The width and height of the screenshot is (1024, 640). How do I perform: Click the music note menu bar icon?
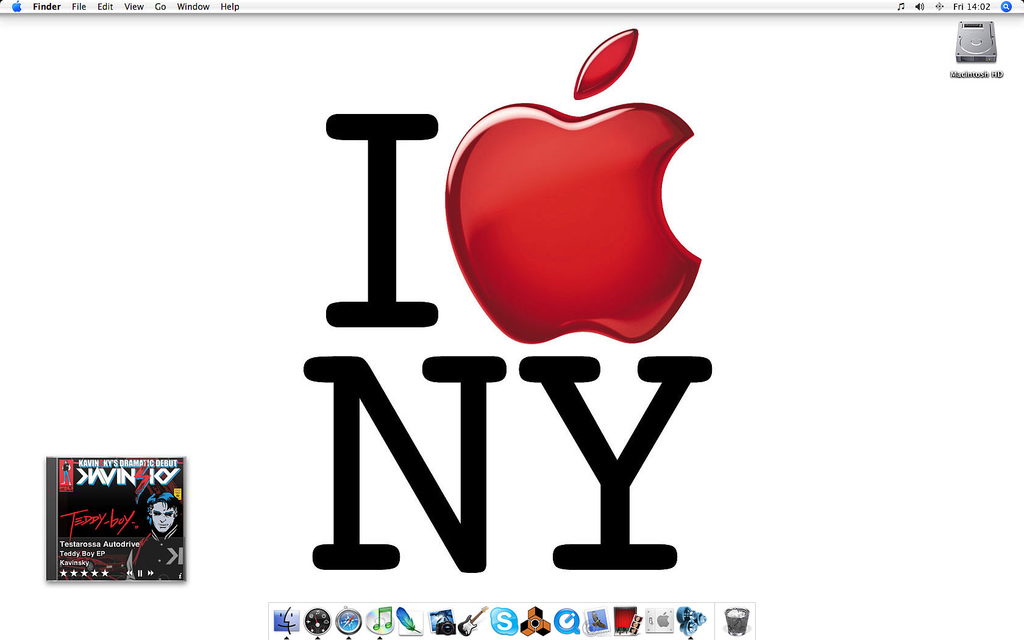(901, 7)
